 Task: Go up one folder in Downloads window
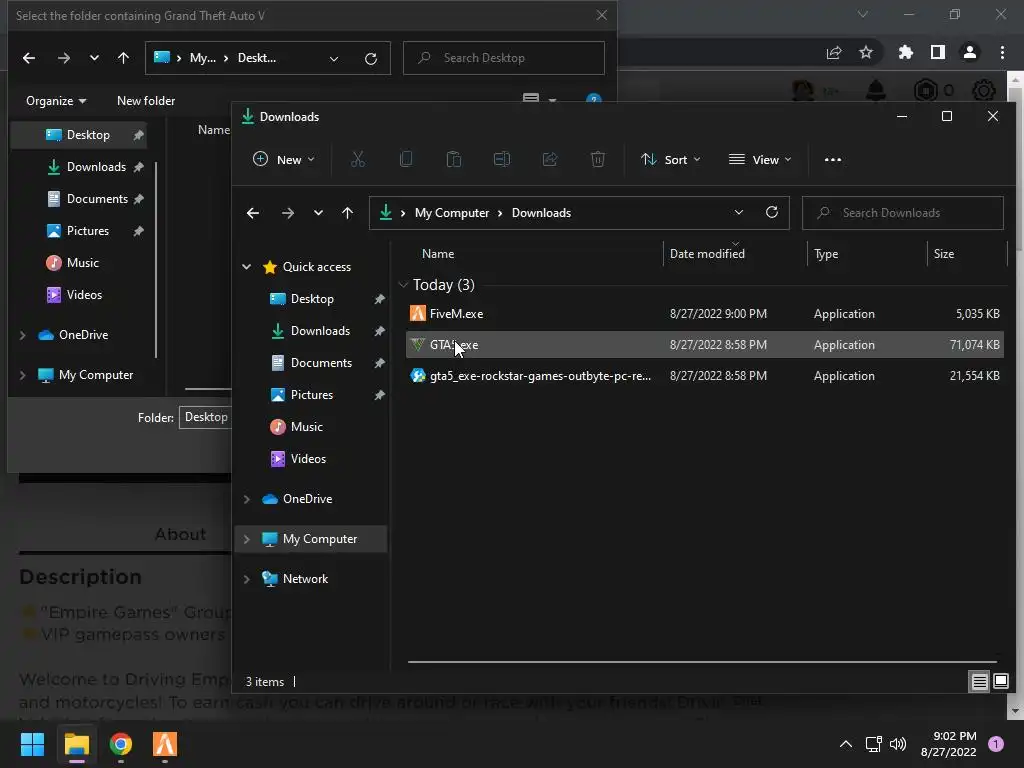click(347, 213)
